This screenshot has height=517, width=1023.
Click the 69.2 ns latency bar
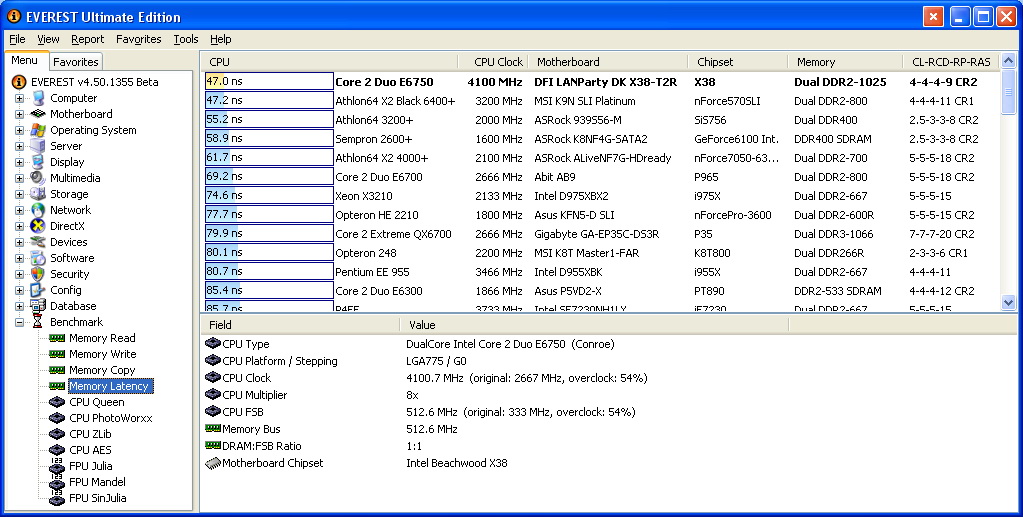tap(269, 176)
